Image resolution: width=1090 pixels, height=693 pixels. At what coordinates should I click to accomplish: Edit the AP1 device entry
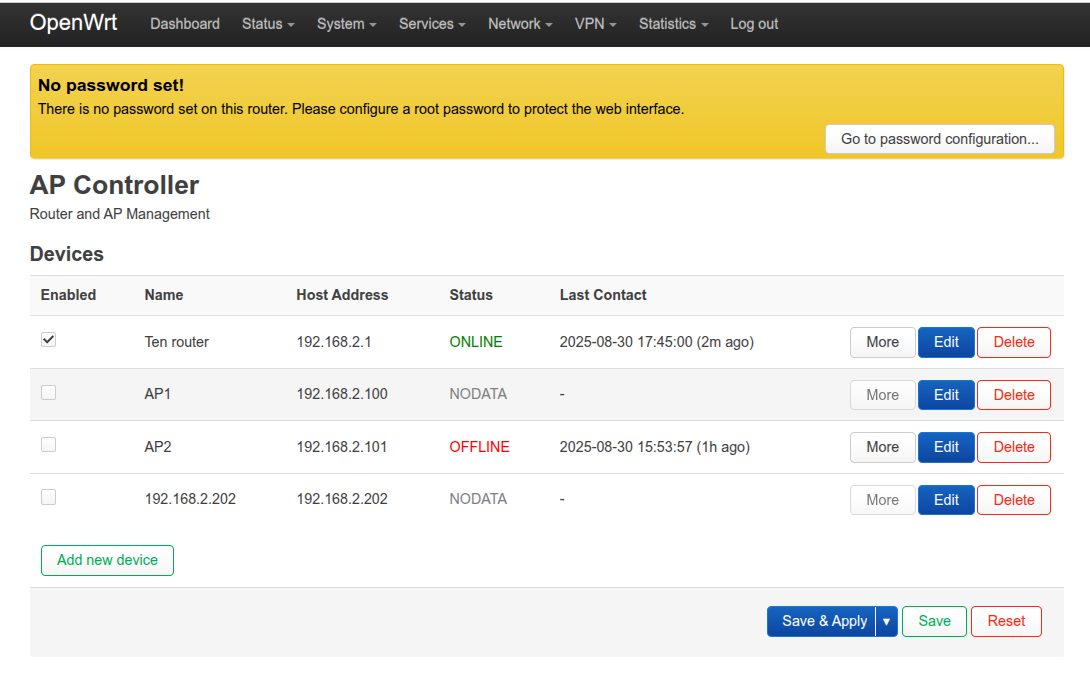tap(946, 395)
